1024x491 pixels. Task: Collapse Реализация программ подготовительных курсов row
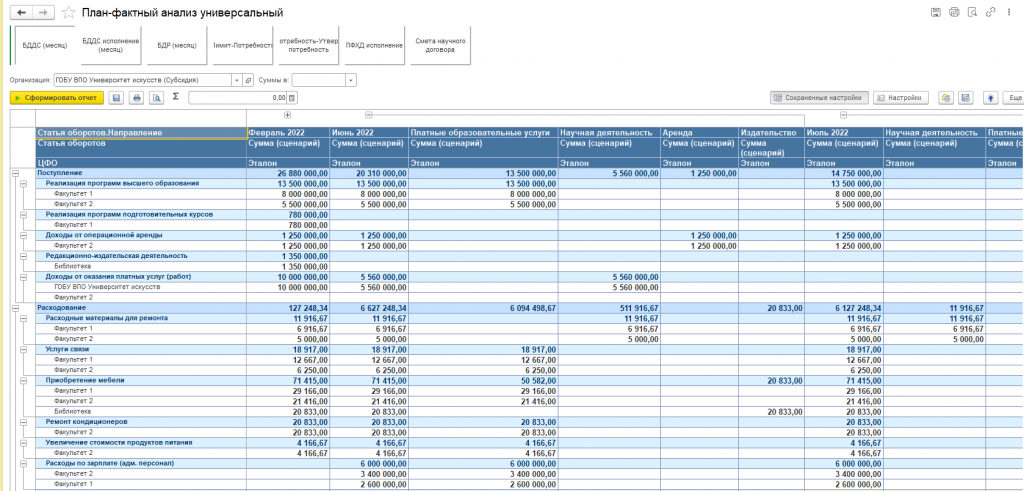click(x=25, y=214)
